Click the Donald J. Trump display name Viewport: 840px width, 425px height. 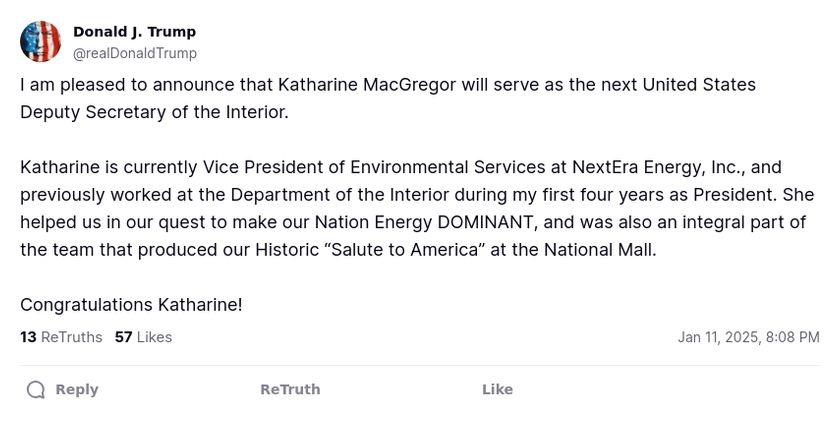pyautogui.click(x=134, y=32)
